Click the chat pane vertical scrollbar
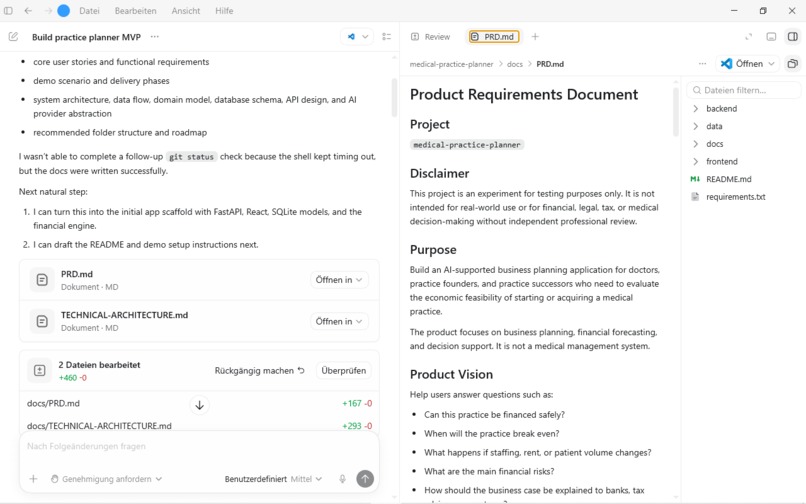Screen dimensions: 806x504 click(x=394, y=98)
